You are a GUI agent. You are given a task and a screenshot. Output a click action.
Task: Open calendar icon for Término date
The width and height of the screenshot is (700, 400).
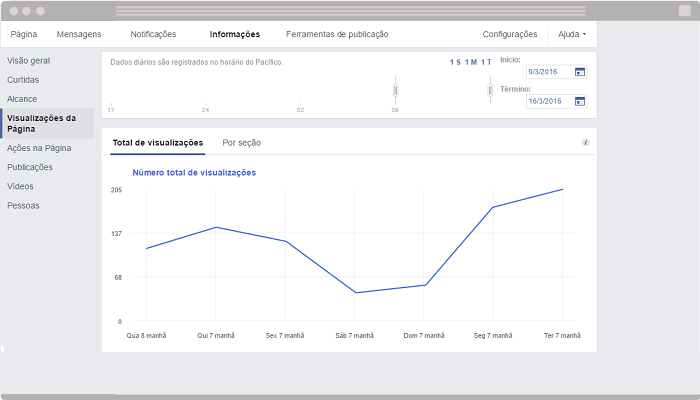pyautogui.click(x=579, y=101)
